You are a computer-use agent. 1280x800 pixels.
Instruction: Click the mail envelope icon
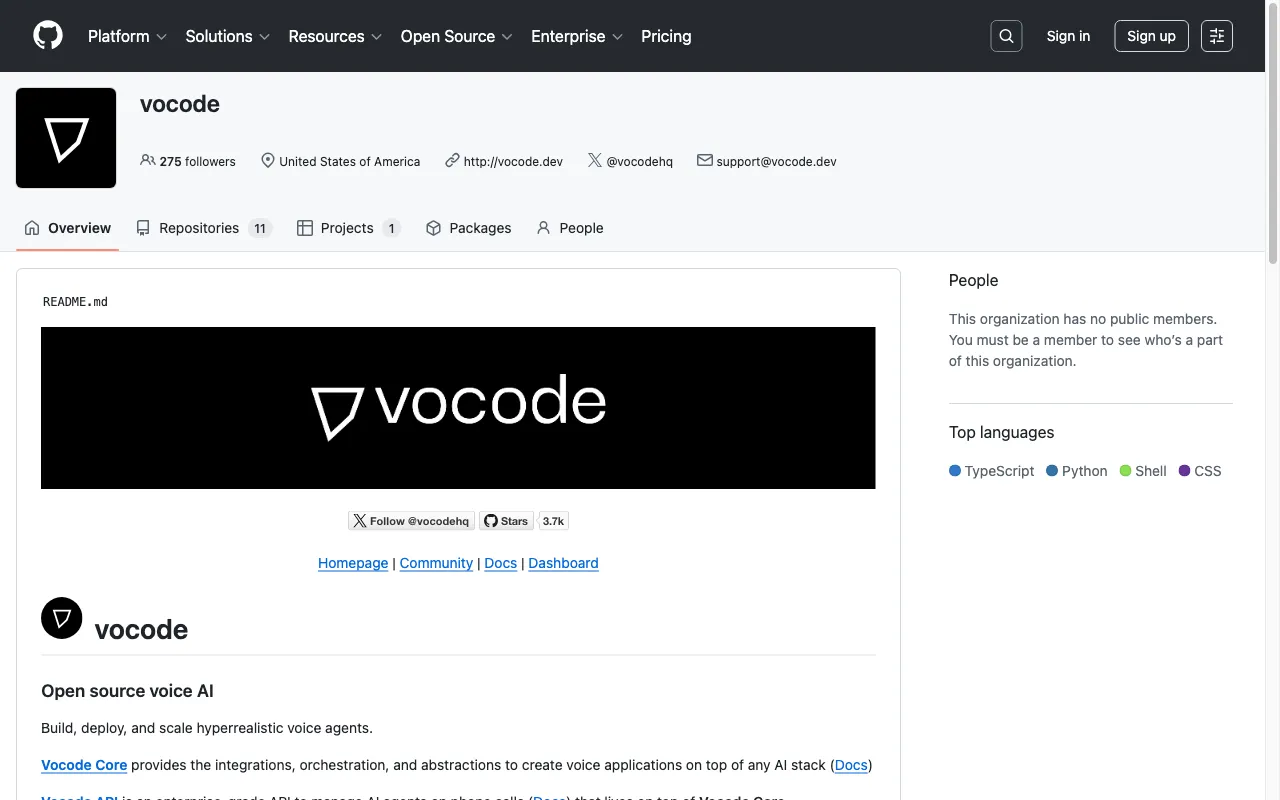705,160
